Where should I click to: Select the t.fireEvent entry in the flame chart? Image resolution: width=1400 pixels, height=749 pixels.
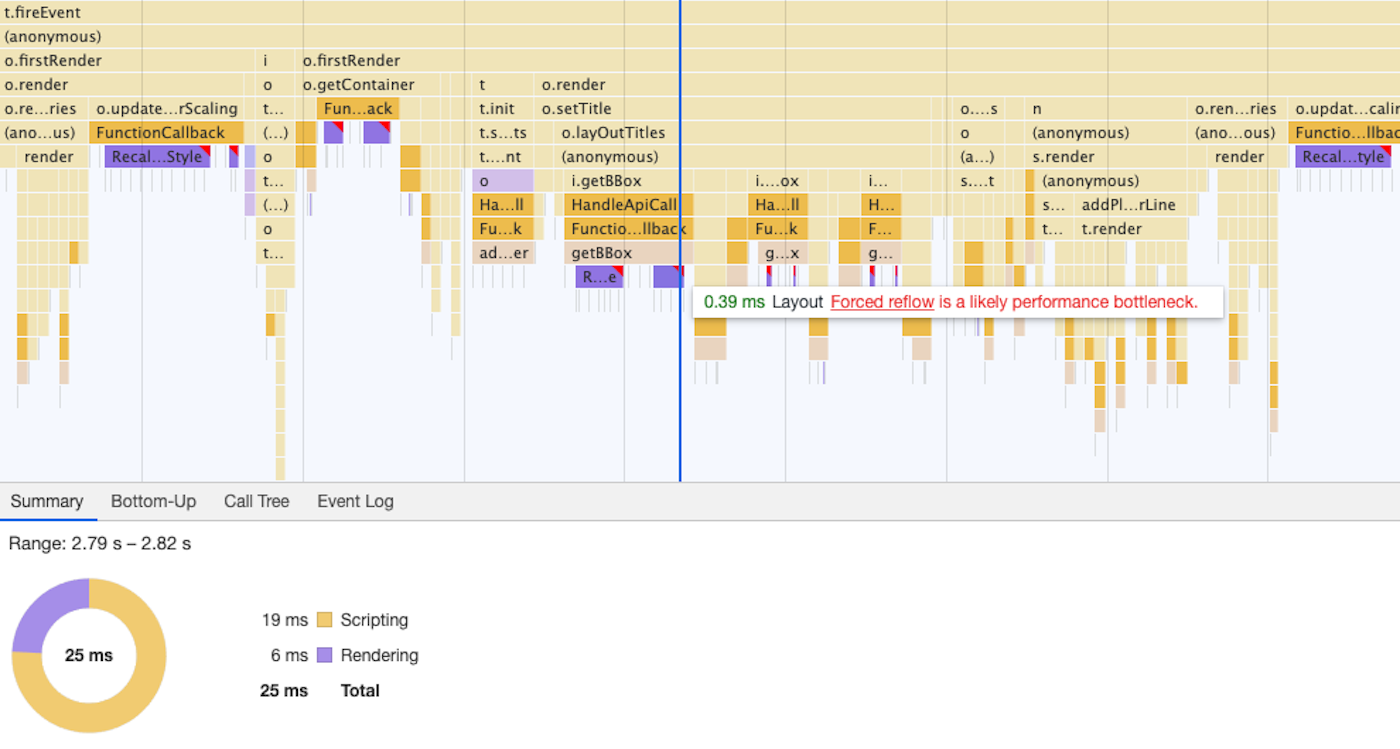pos(40,12)
